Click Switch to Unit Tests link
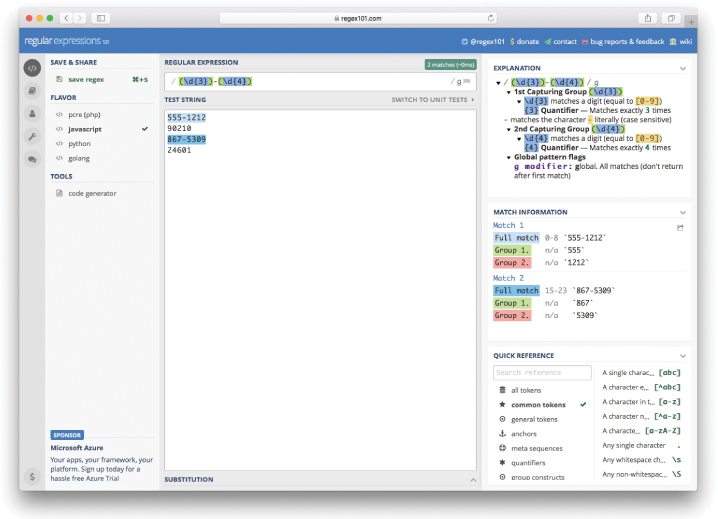Screen dimensions: 718x519 coord(432,100)
